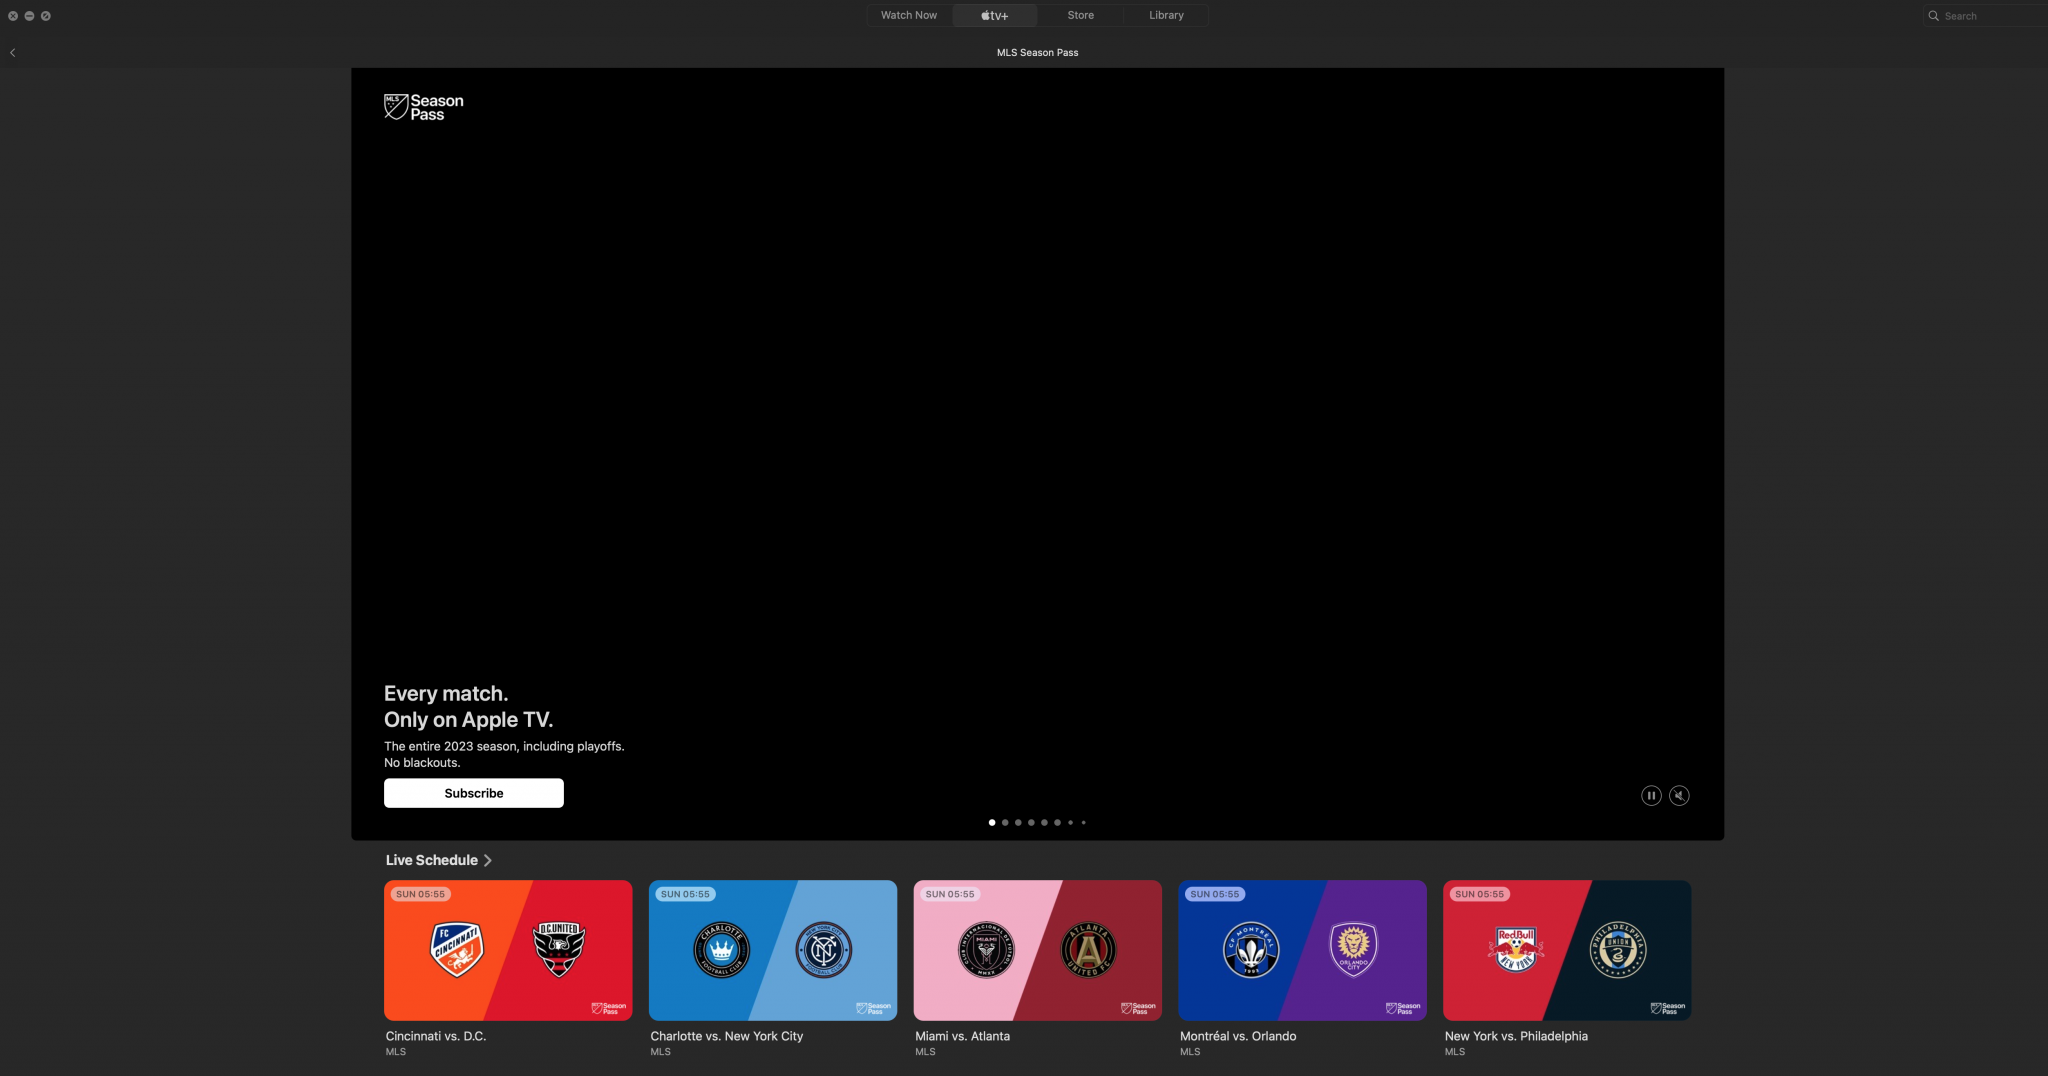
Task: Click the 'No blackouts.' text
Action: point(422,763)
